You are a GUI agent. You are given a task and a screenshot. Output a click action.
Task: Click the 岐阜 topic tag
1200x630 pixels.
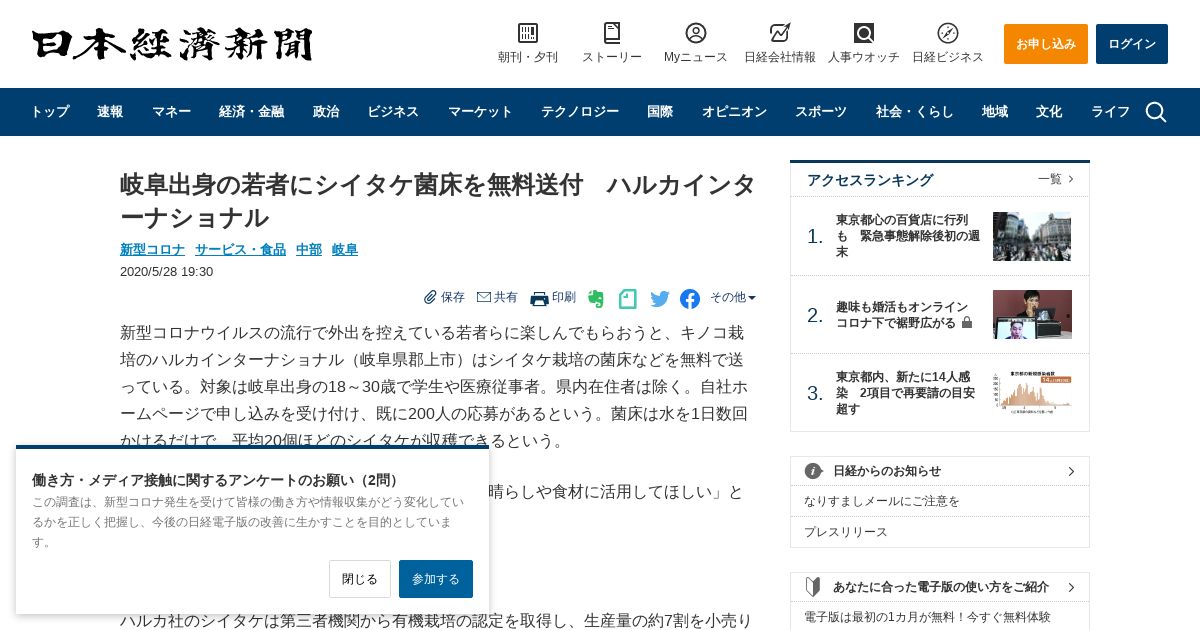[x=345, y=249]
